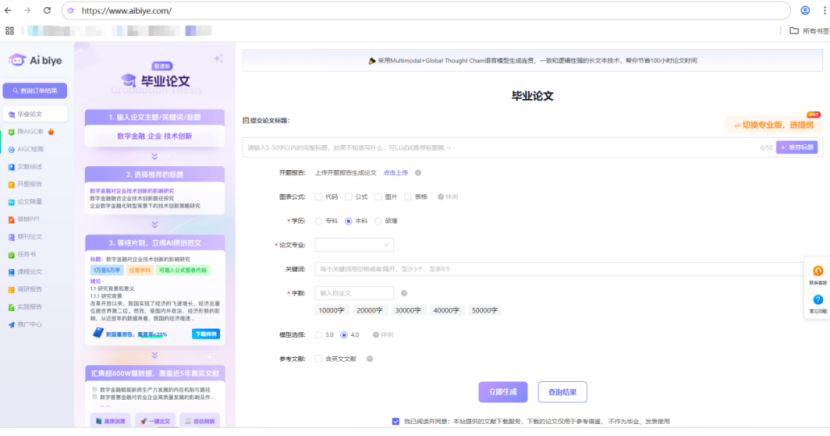The height and width of the screenshot is (436, 830).
Task: Open the 论文专业 dropdown
Action: tap(354, 245)
